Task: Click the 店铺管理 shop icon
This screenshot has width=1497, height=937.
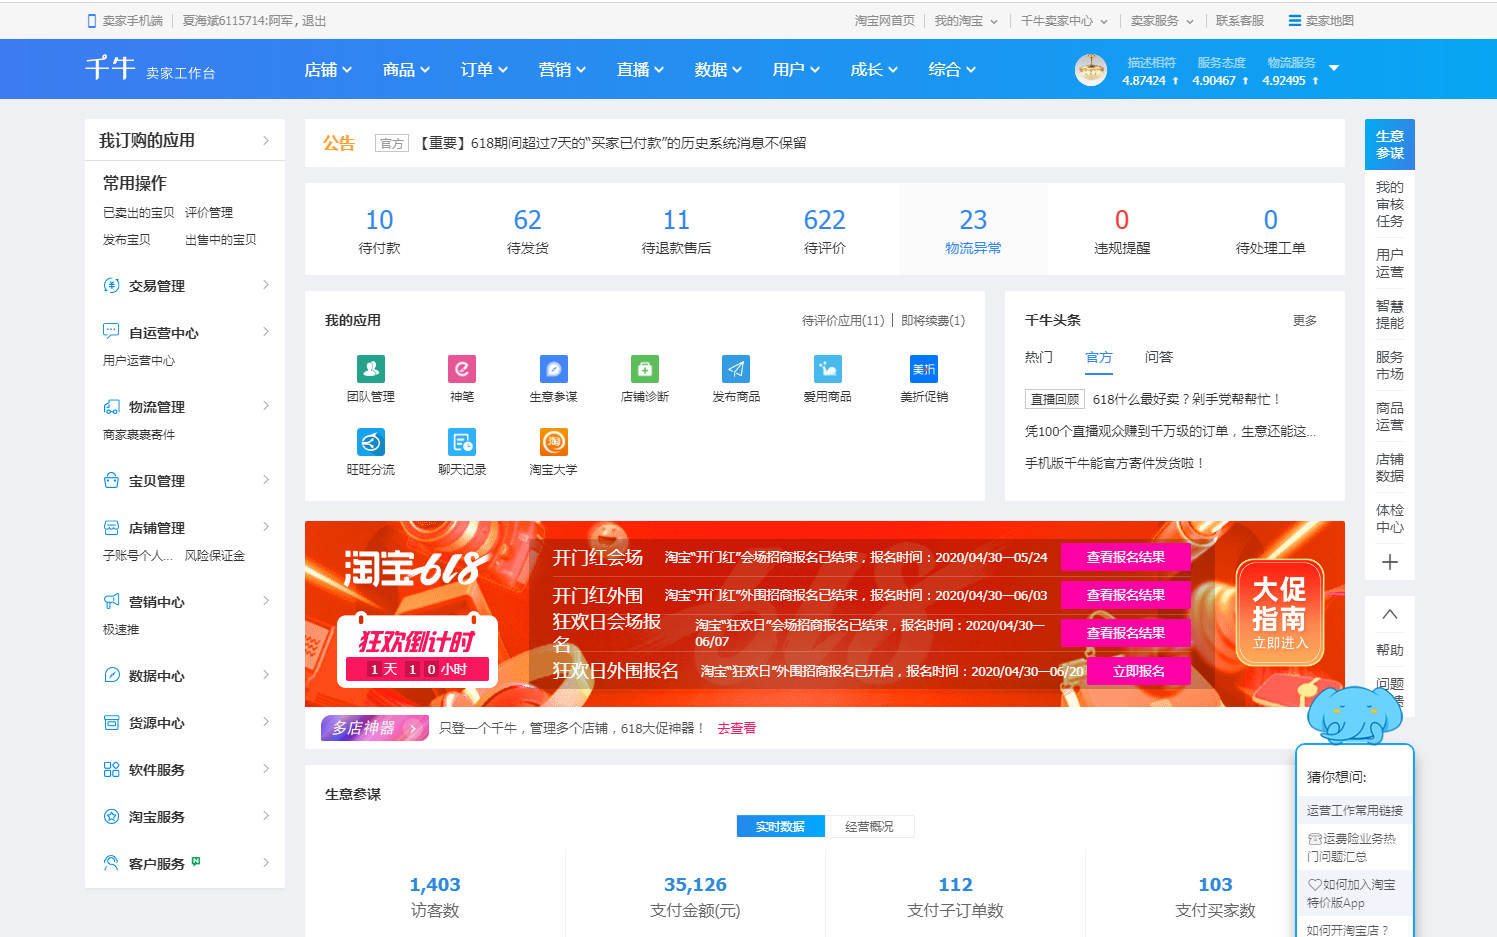Action: click(111, 527)
